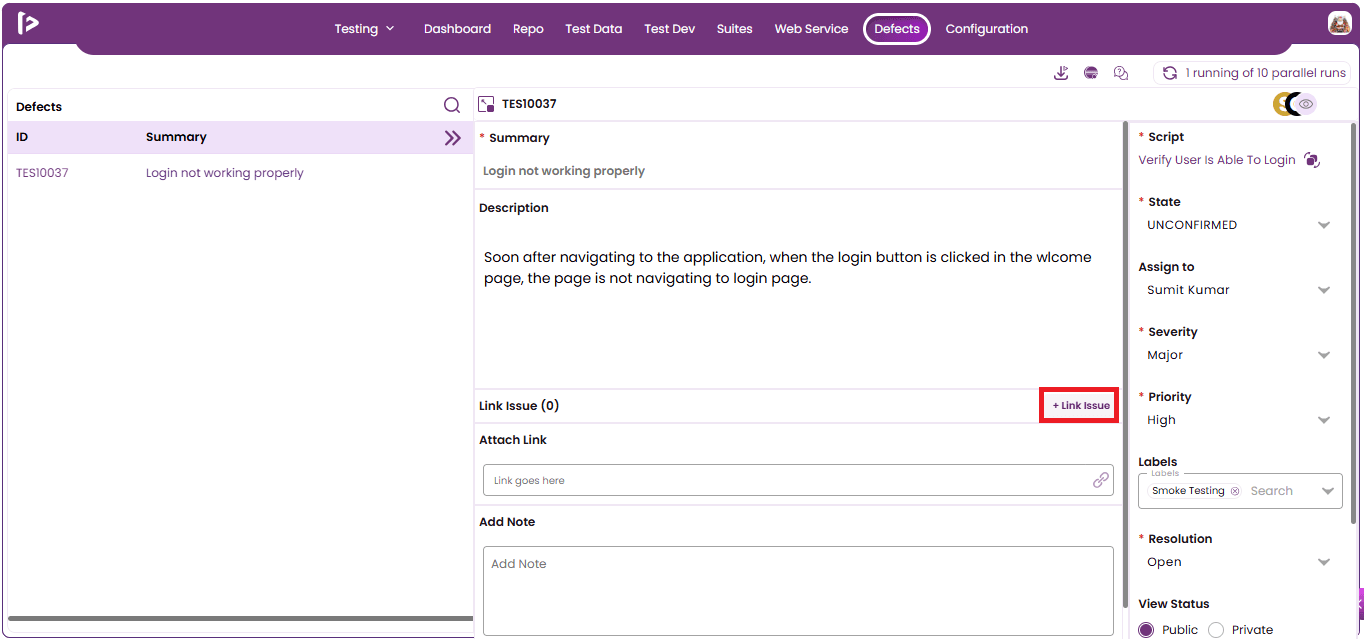Click the round striped globe icon

point(1091,73)
